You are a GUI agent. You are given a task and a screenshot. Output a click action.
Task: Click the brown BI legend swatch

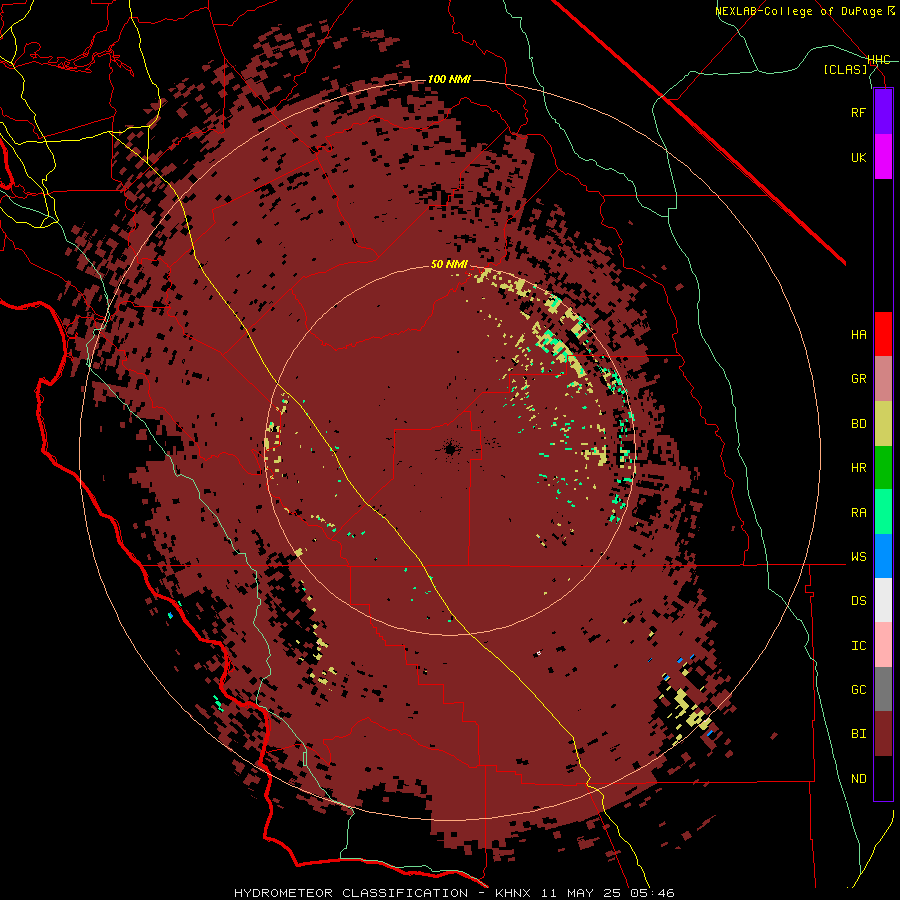click(x=883, y=734)
